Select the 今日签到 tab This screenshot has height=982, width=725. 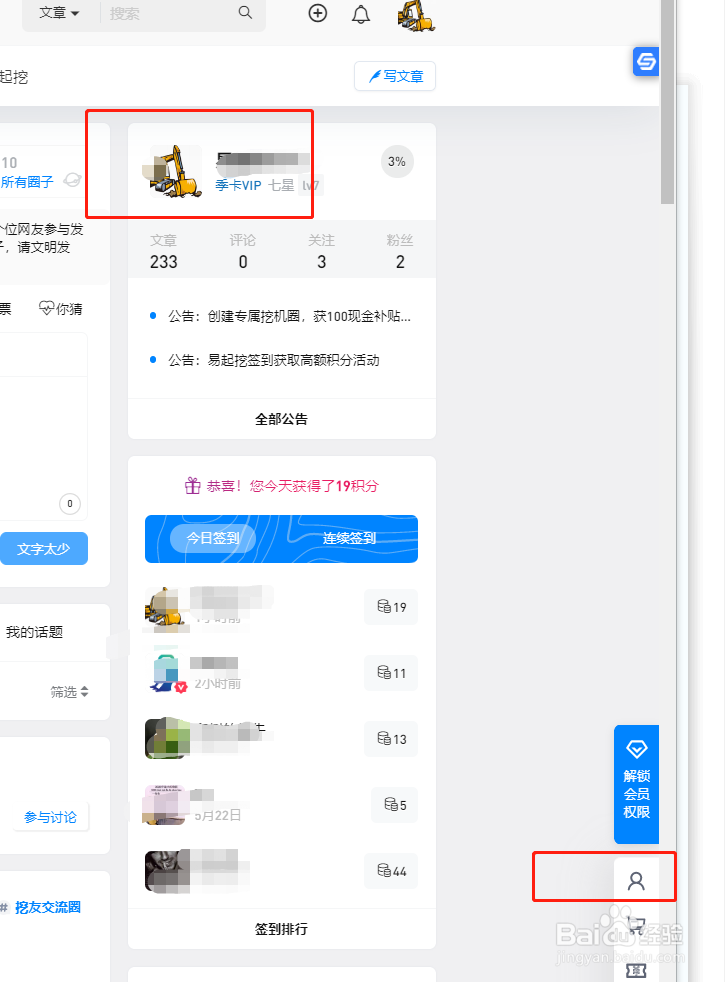tap(213, 538)
